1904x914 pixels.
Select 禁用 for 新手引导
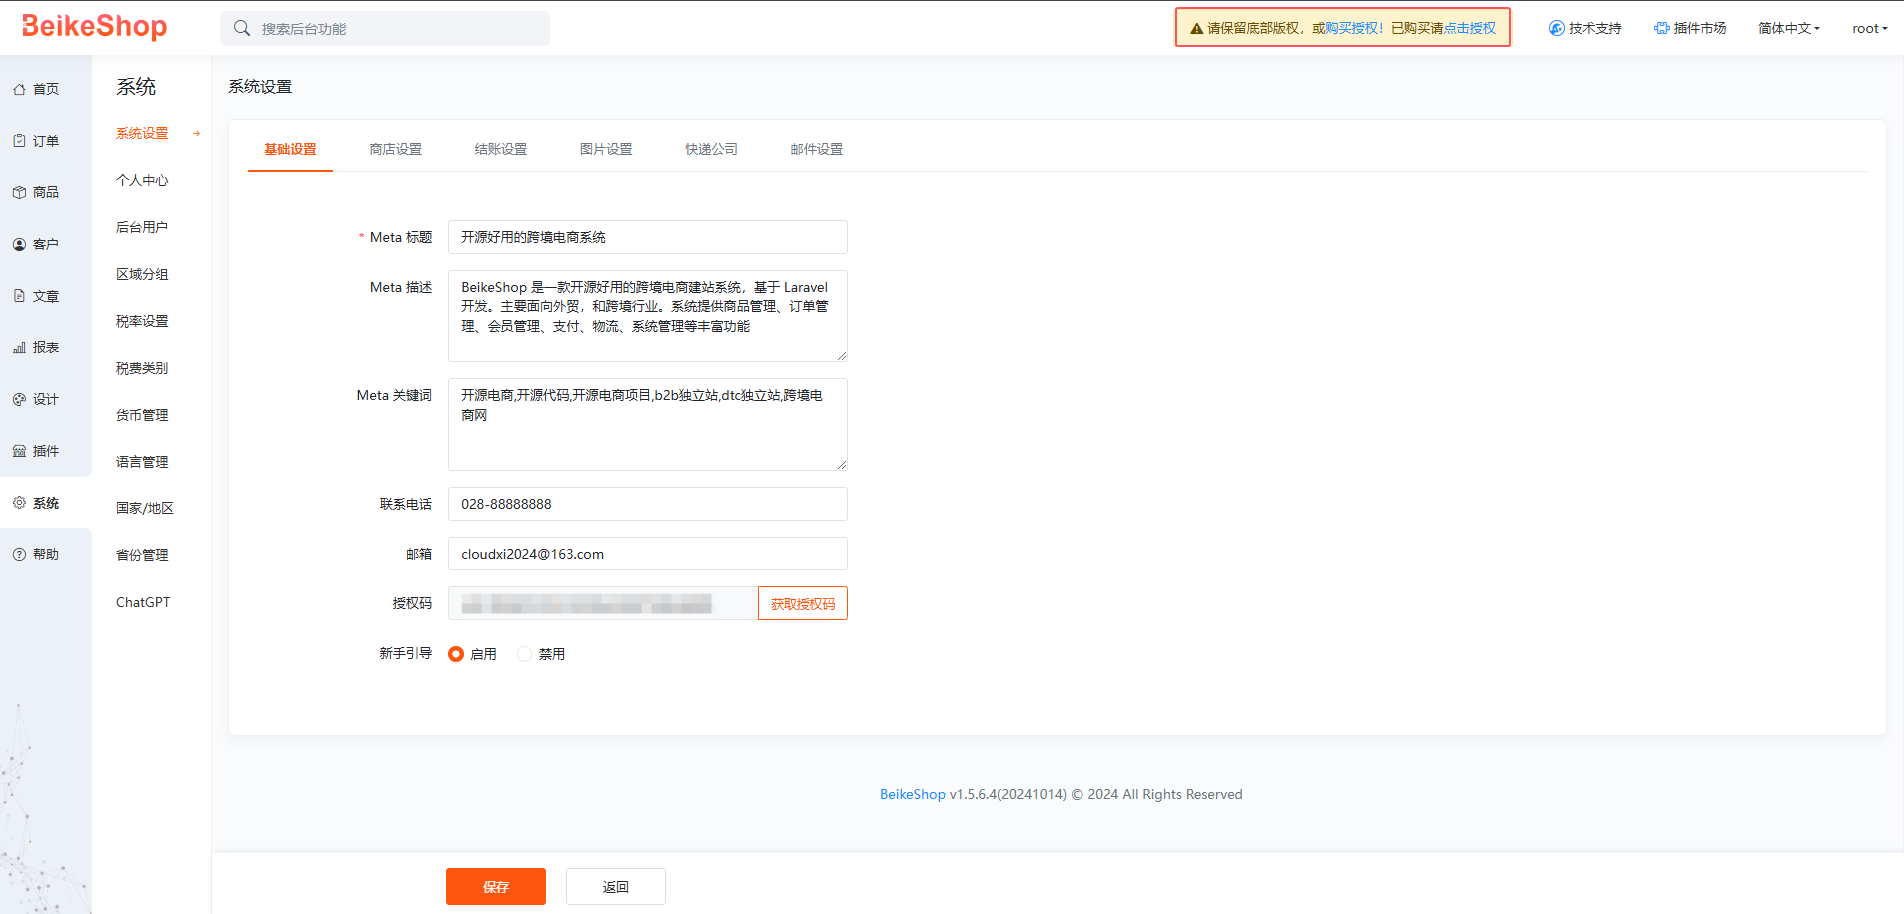click(x=524, y=654)
